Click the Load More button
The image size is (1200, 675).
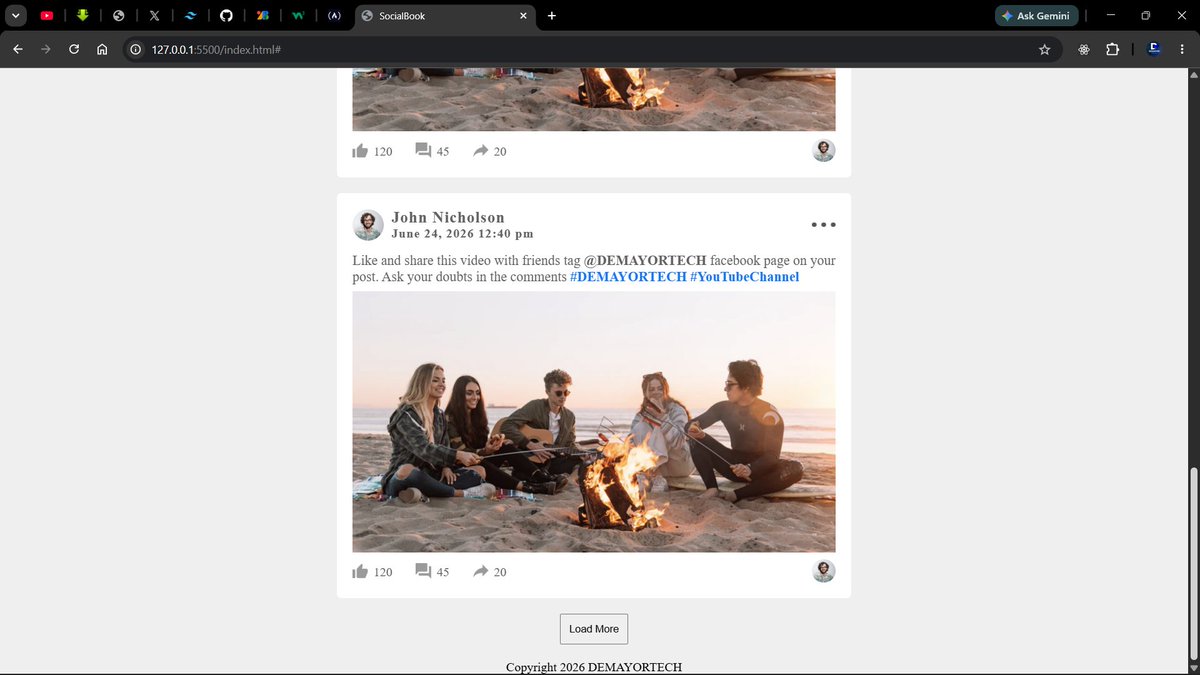594,629
